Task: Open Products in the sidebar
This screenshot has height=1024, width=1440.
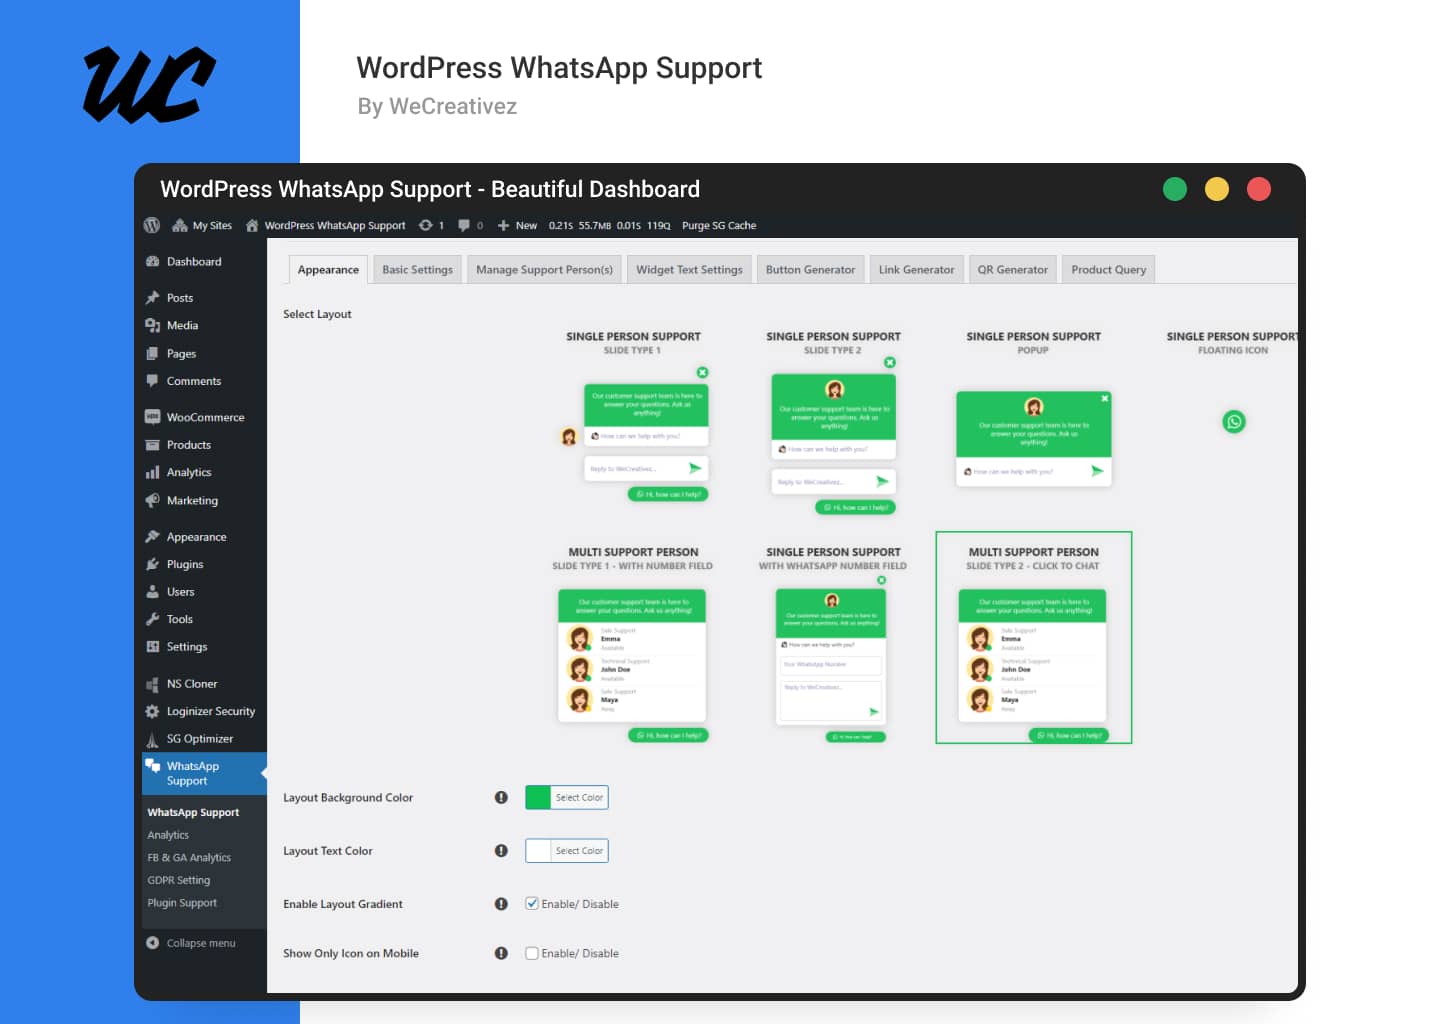Action: (189, 445)
